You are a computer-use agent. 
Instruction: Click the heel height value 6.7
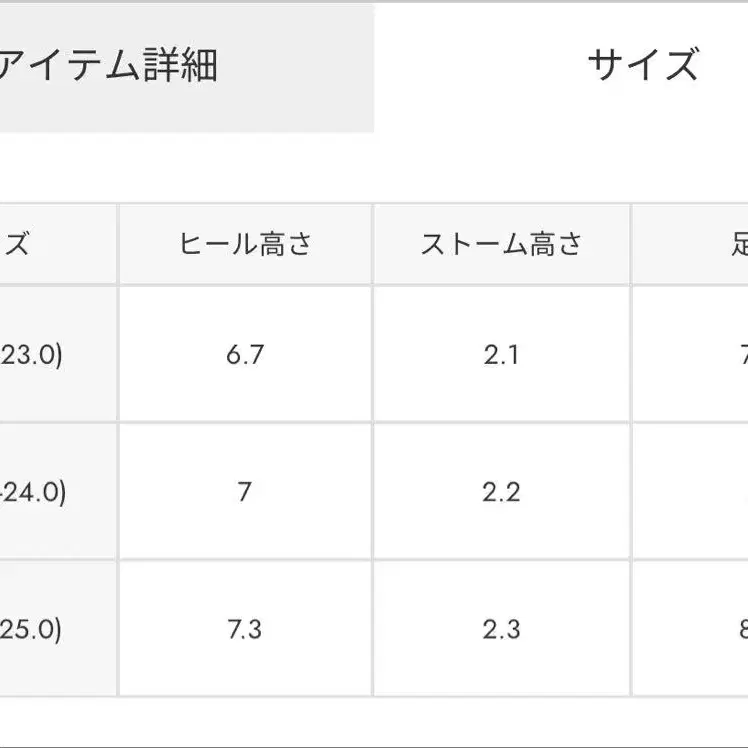245,355
